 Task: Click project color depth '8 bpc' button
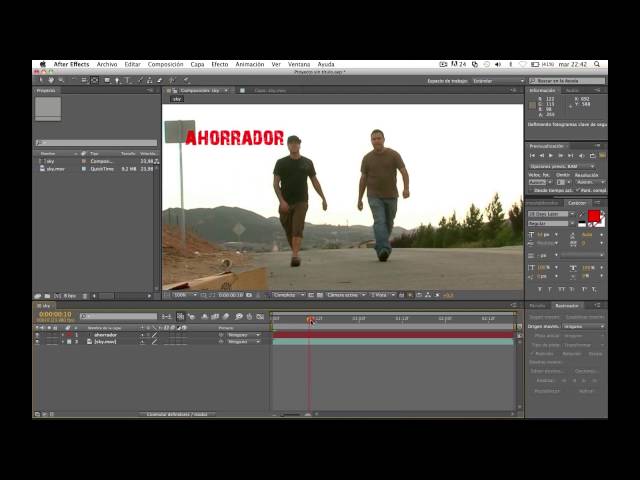click(70, 296)
